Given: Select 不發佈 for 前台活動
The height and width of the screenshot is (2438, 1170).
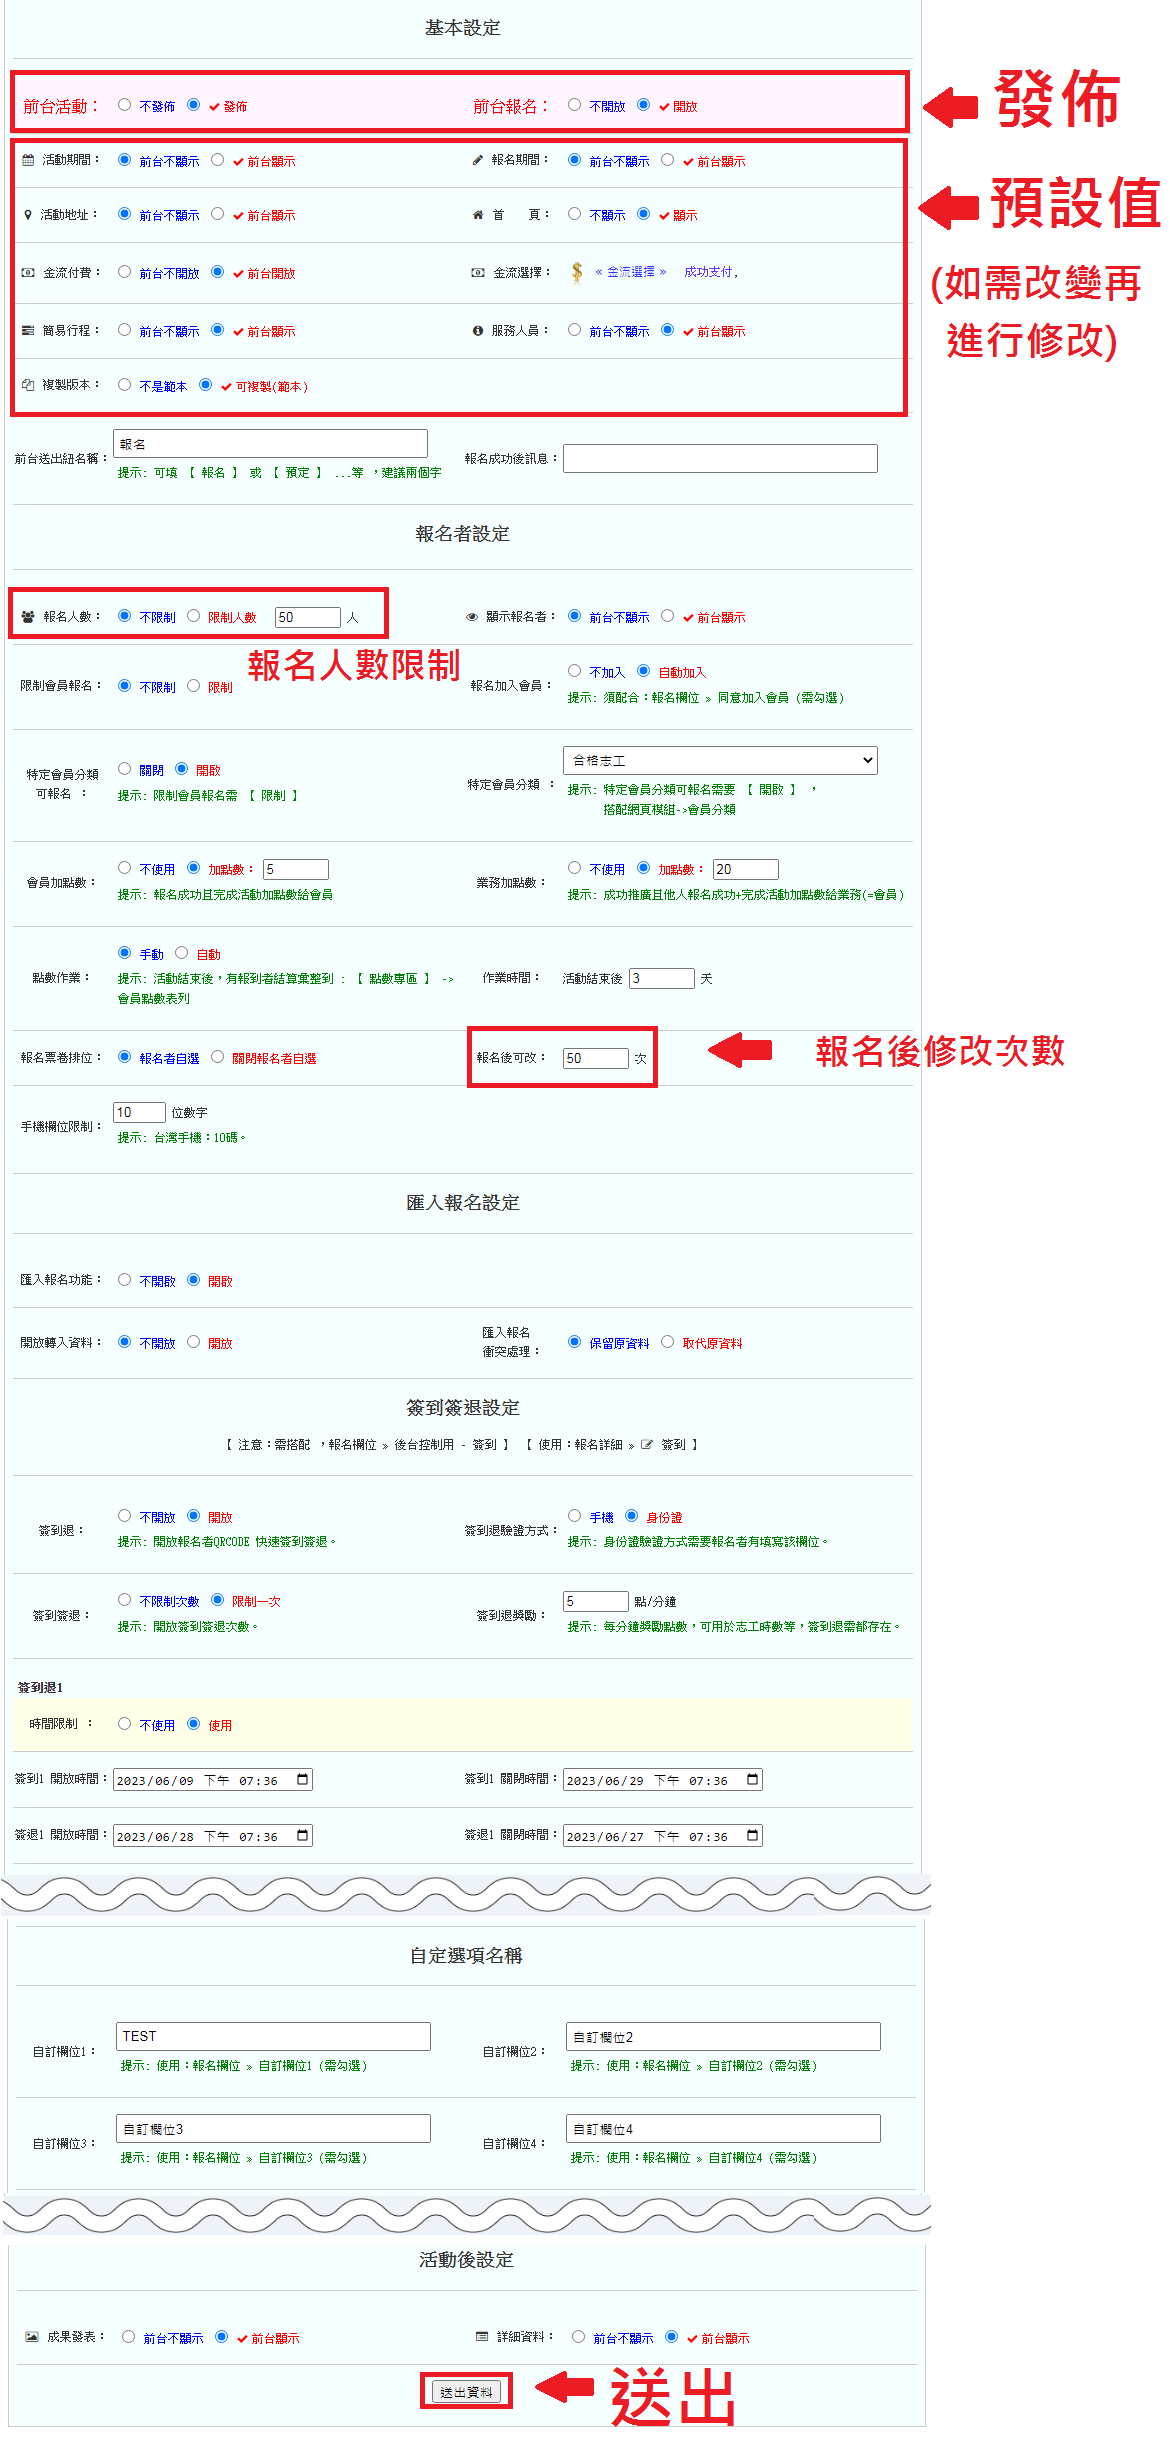Looking at the screenshot, I should click(125, 105).
